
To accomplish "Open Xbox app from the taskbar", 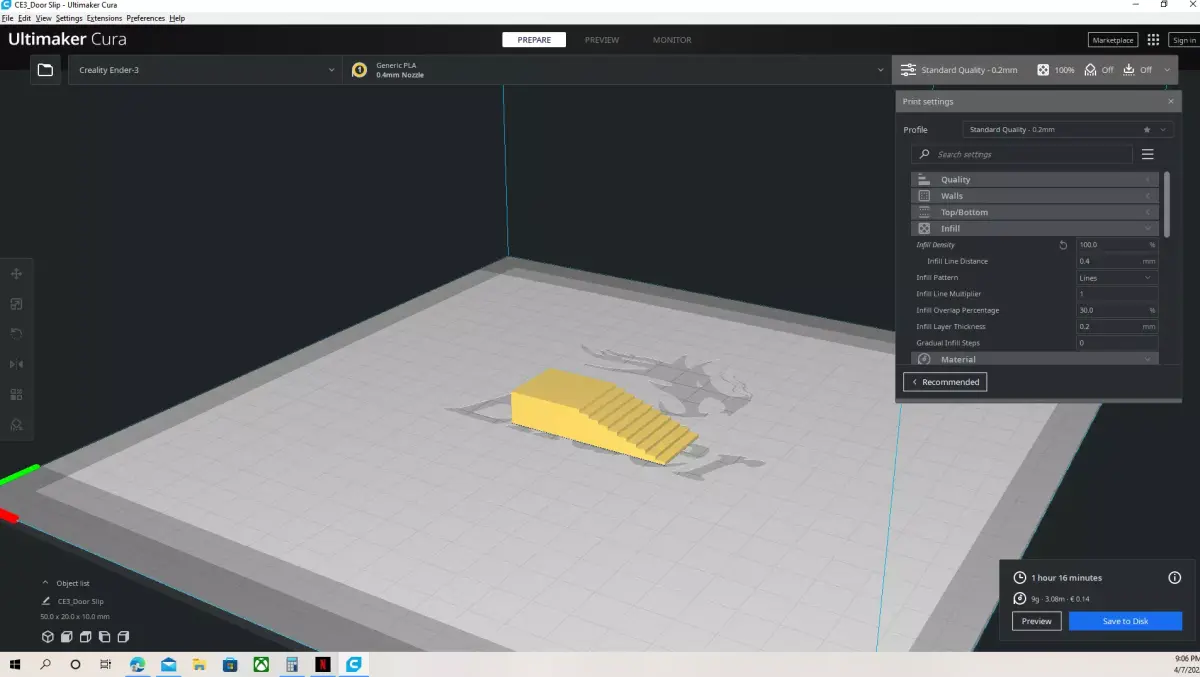I will click(260, 664).
